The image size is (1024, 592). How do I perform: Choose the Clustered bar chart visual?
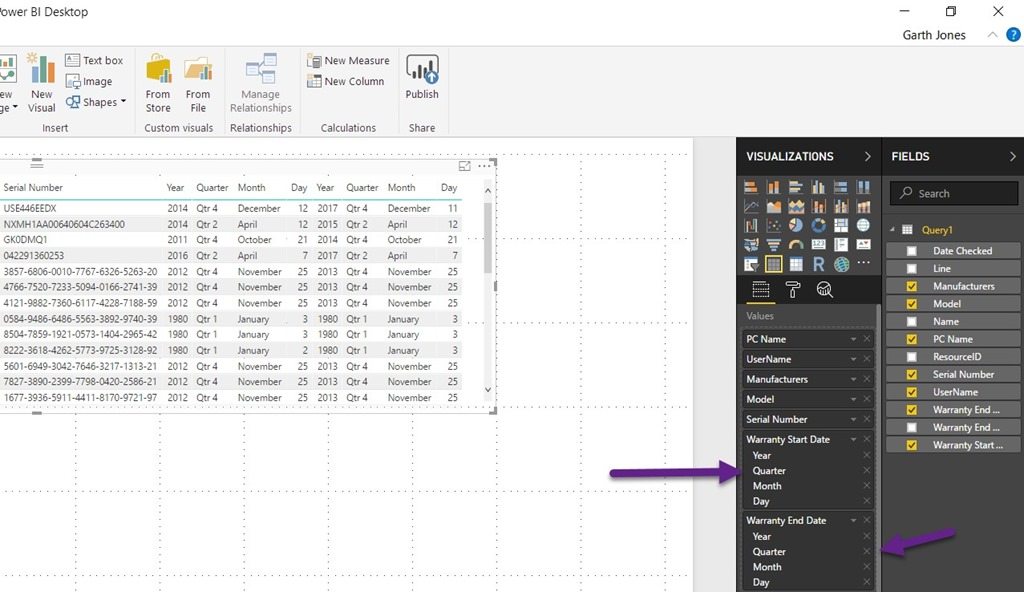coord(795,188)
